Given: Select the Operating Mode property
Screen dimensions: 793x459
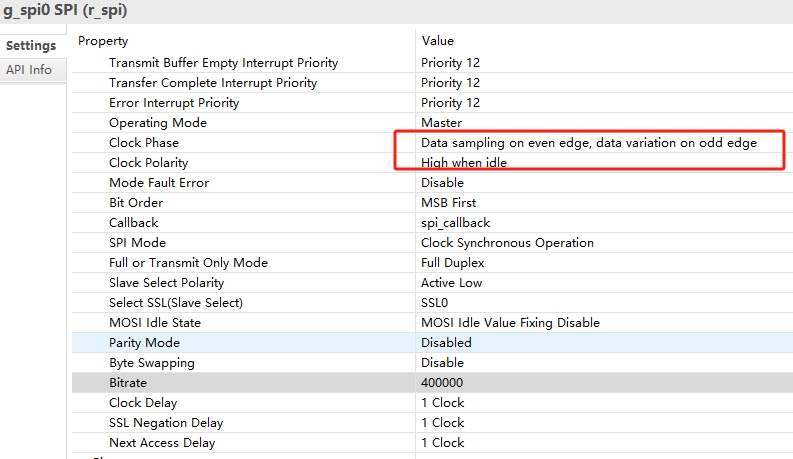Looking at the screenshot, I should (x=158, y=123).
